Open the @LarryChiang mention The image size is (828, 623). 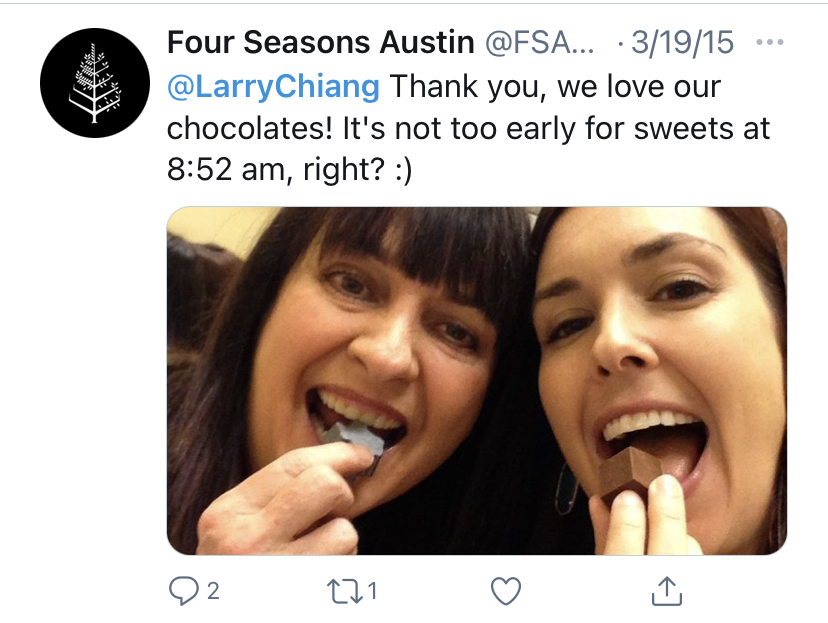(272, 86)
